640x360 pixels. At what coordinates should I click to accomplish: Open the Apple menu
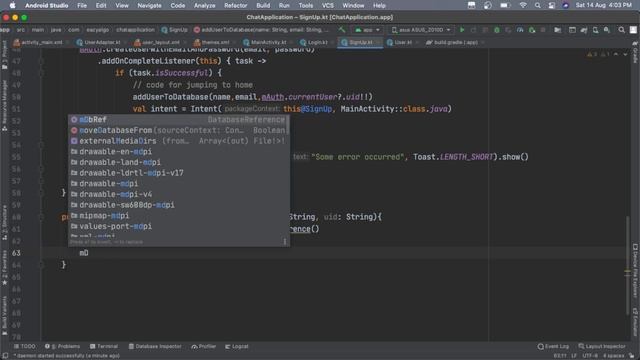(12, 5)
